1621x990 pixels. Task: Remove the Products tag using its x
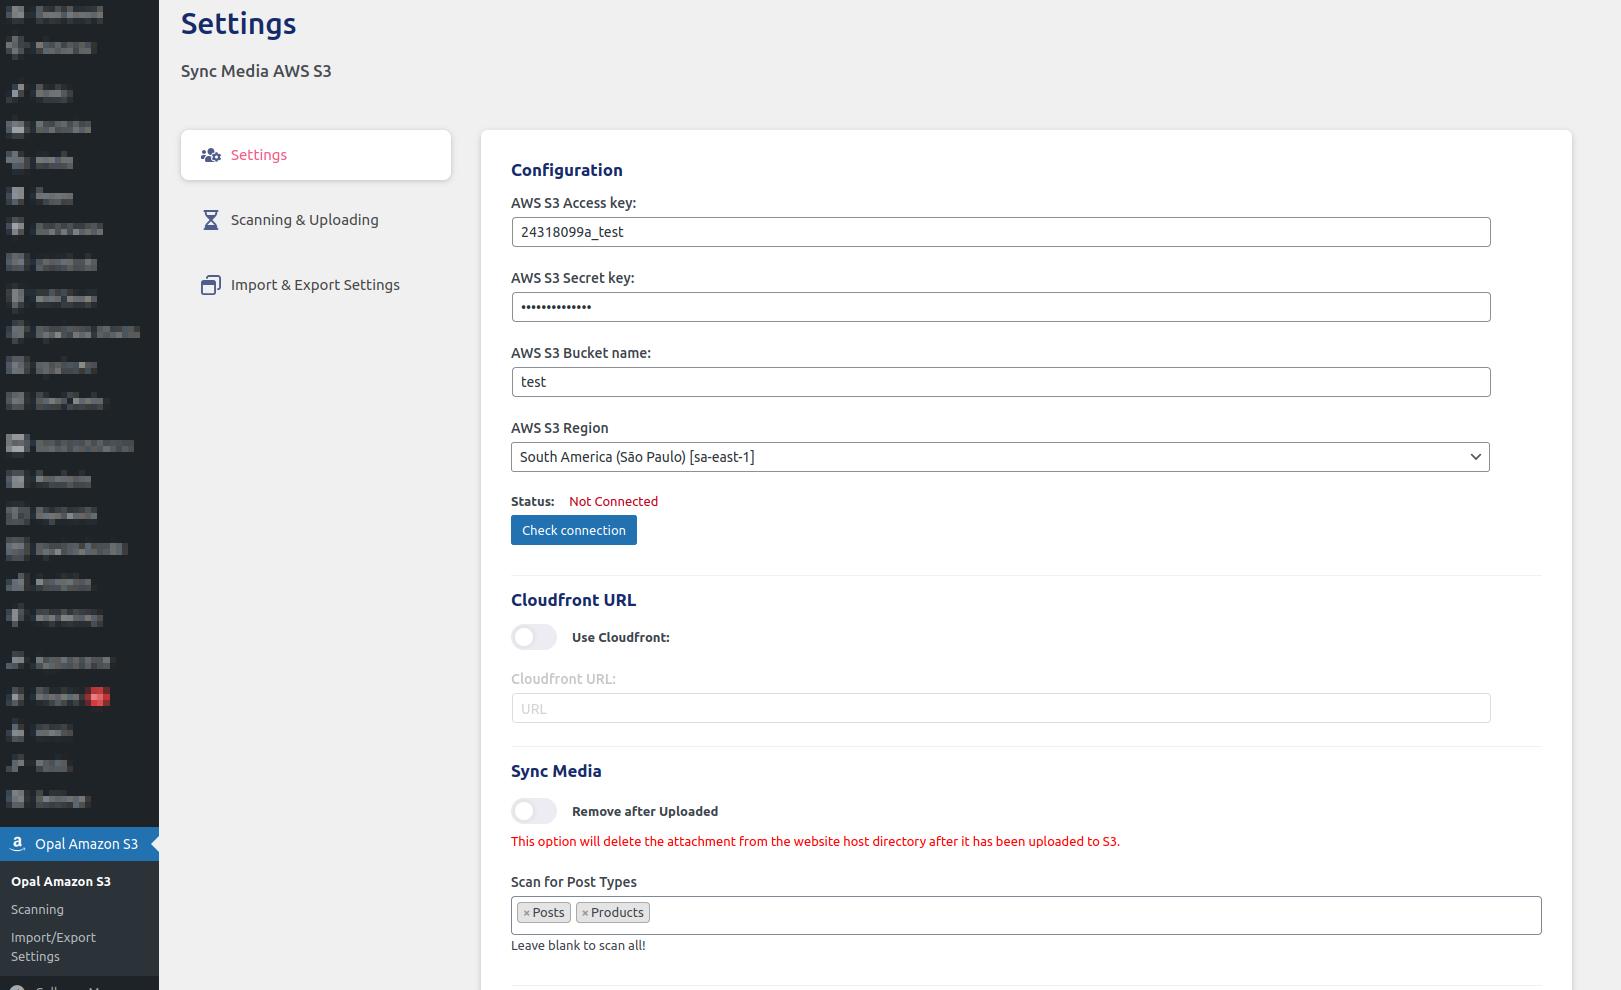pos(585,913)
